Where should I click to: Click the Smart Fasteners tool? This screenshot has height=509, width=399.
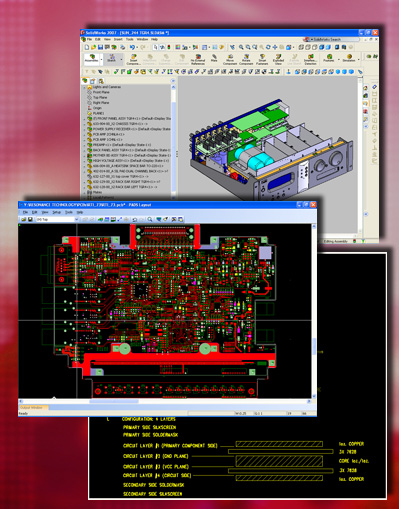coord(262,60)
